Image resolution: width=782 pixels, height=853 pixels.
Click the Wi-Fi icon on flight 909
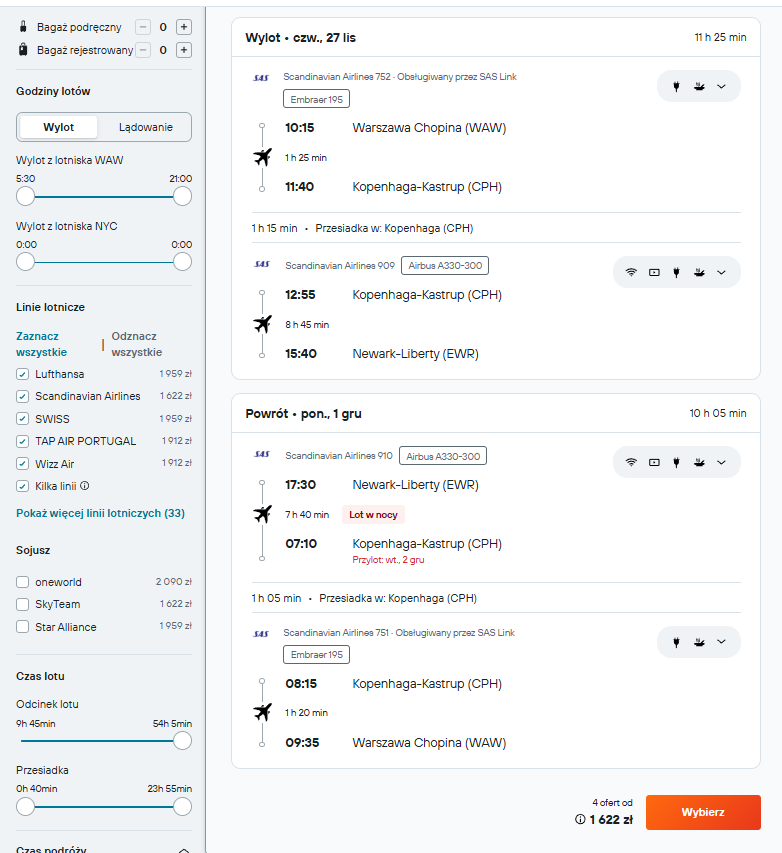click(631, 273)
